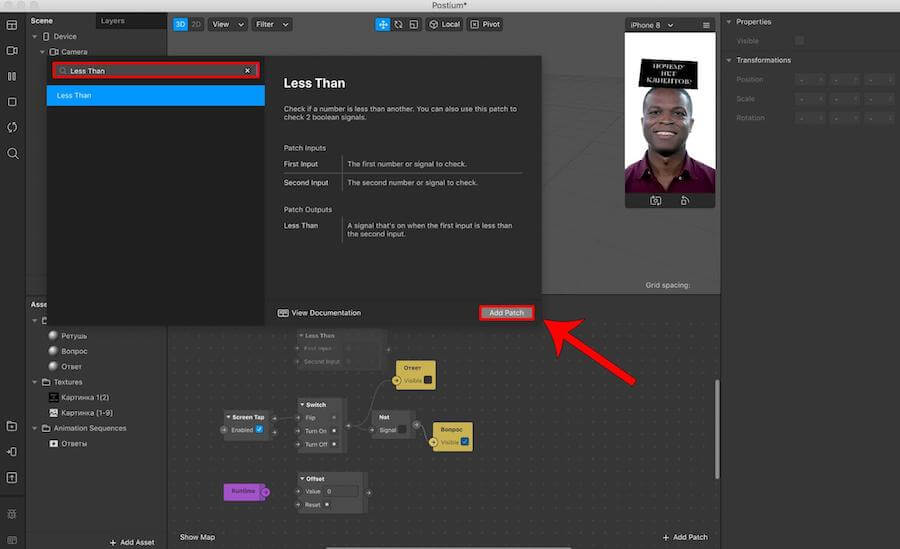
Task: Toggle Visible checkbox on Ответ patch
Action: [x=428, y=380]
